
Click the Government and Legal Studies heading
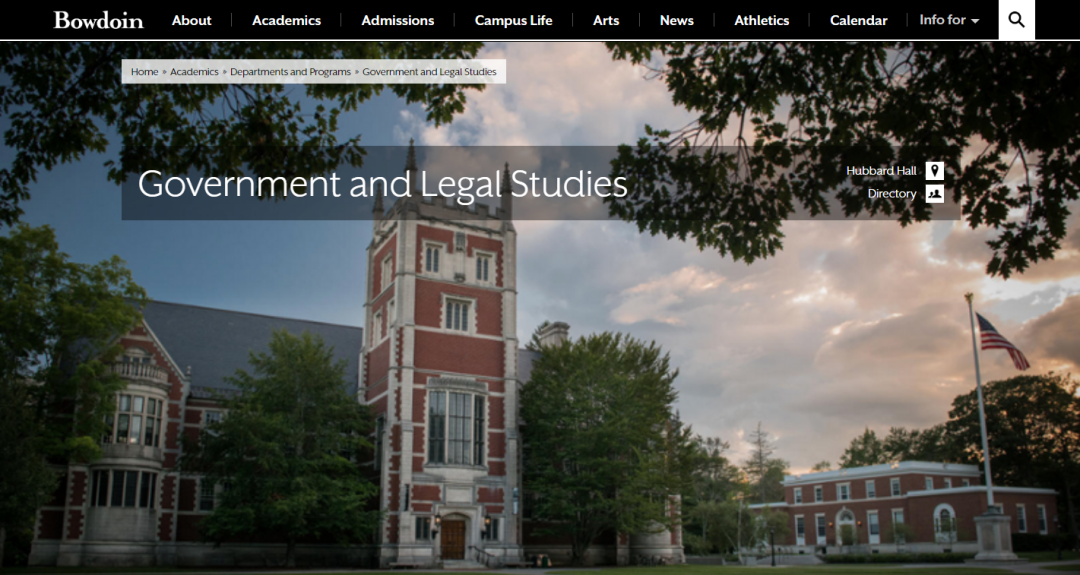(x=382, y=185)
